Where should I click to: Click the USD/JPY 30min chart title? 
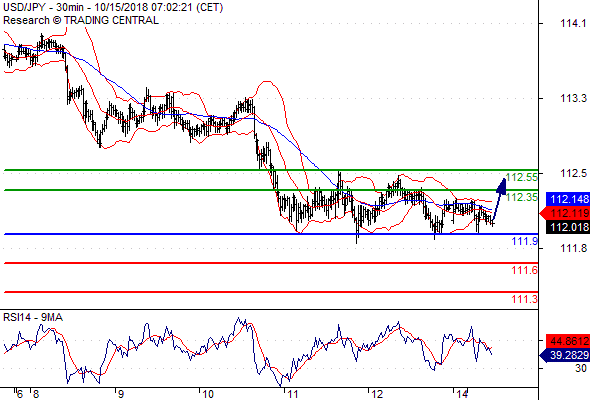pyautogui.click(x=113, y=7)
